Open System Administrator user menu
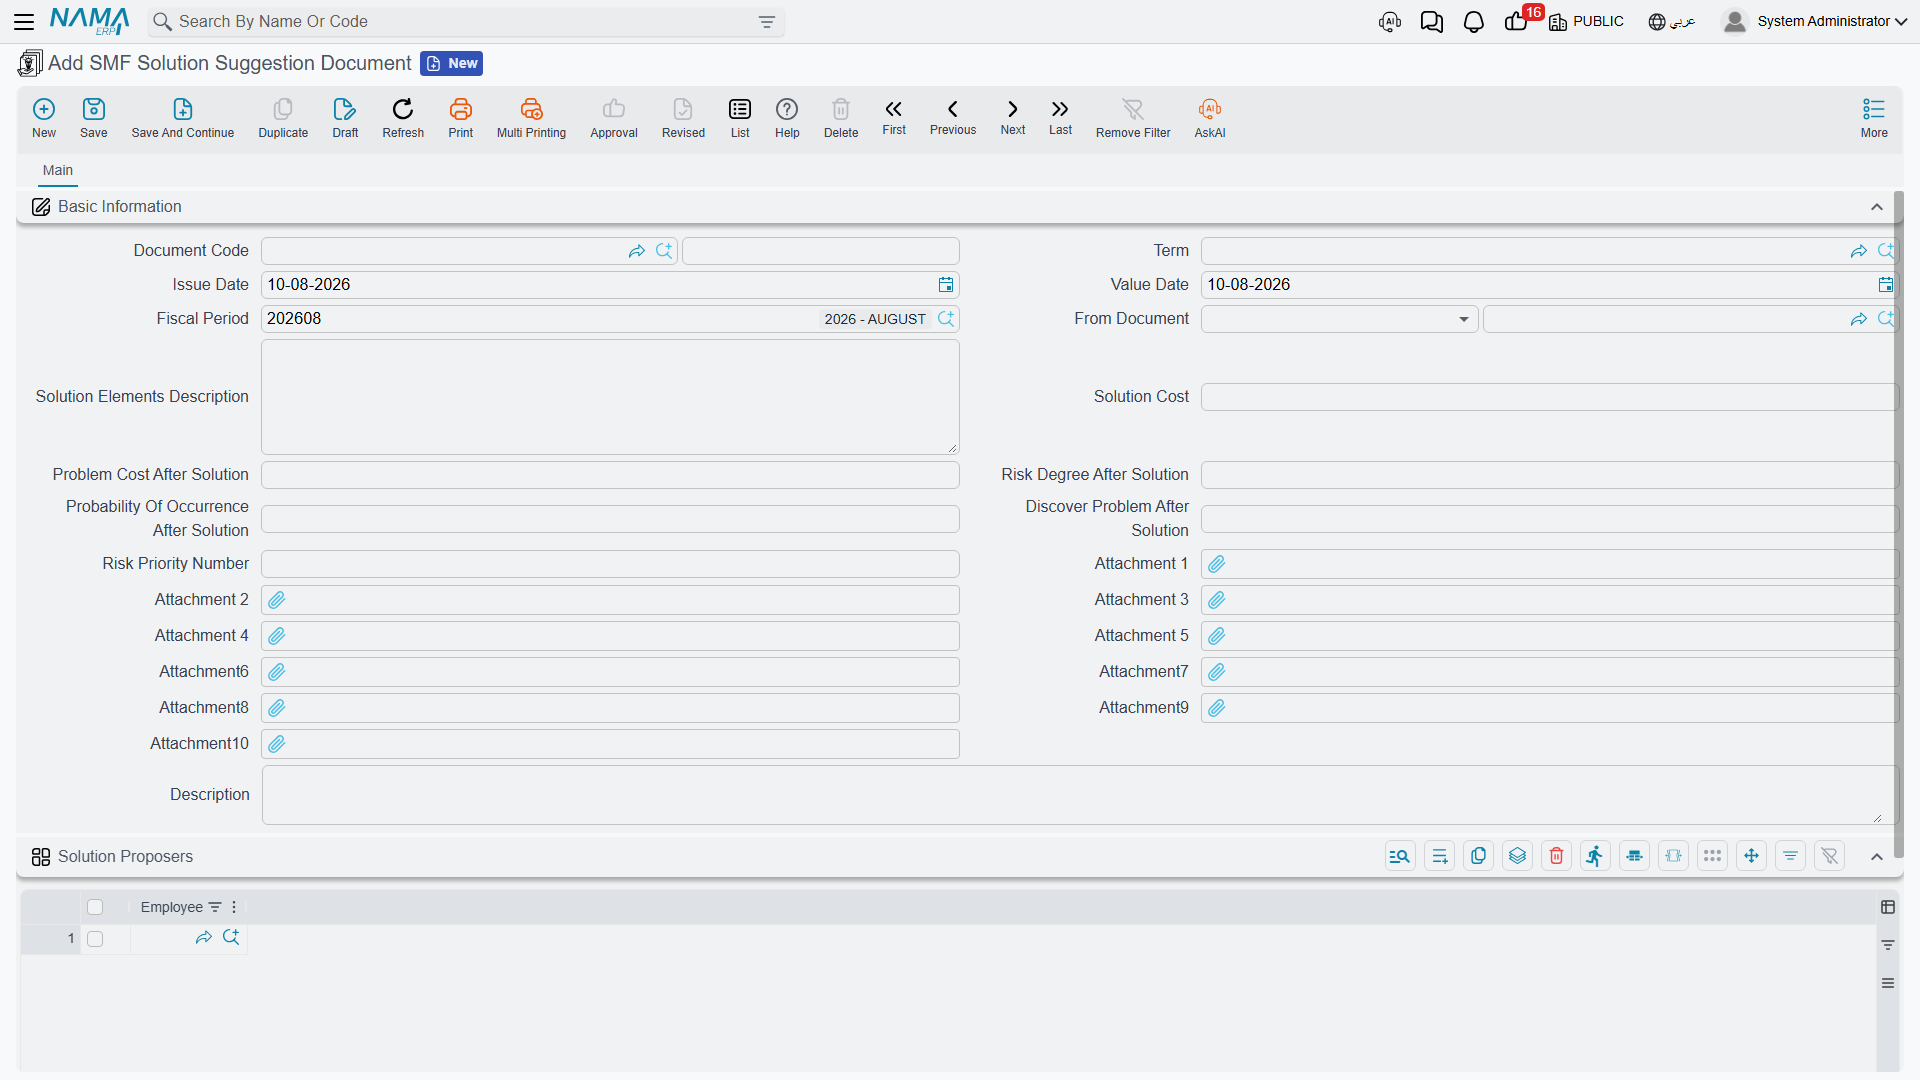This screenshot has width=1920, height=1080. point(1815,21)
